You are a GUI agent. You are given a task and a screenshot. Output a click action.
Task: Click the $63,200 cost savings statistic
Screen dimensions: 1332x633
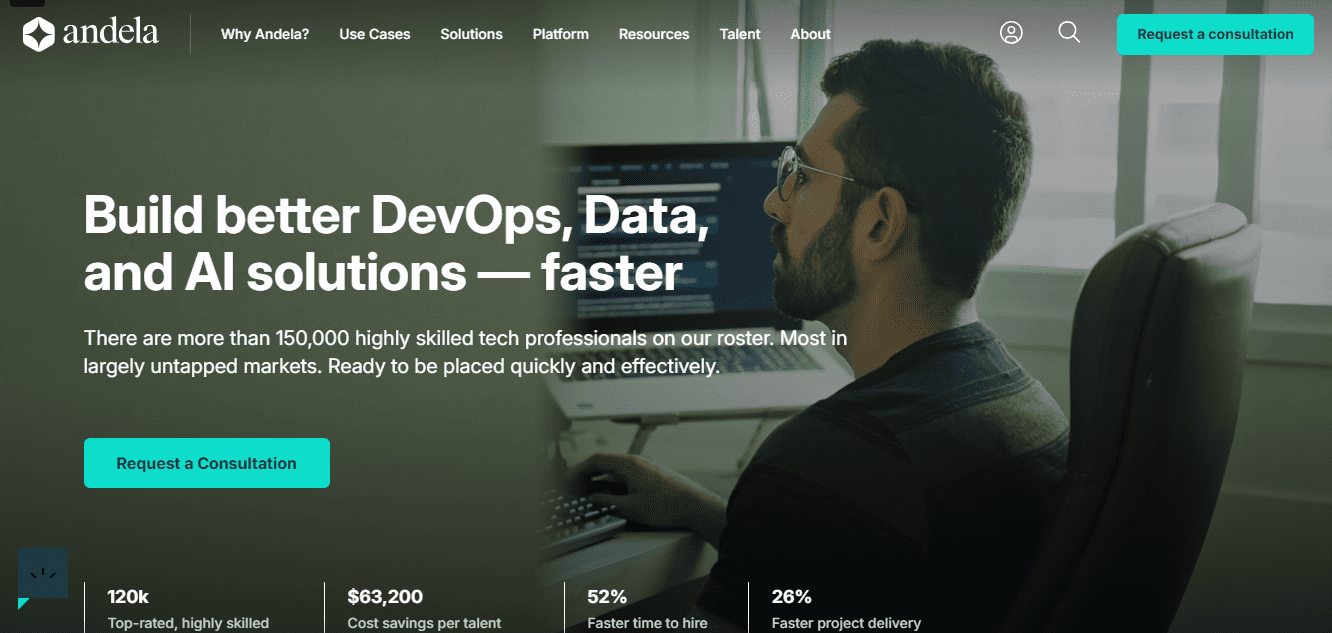point(424,609)
